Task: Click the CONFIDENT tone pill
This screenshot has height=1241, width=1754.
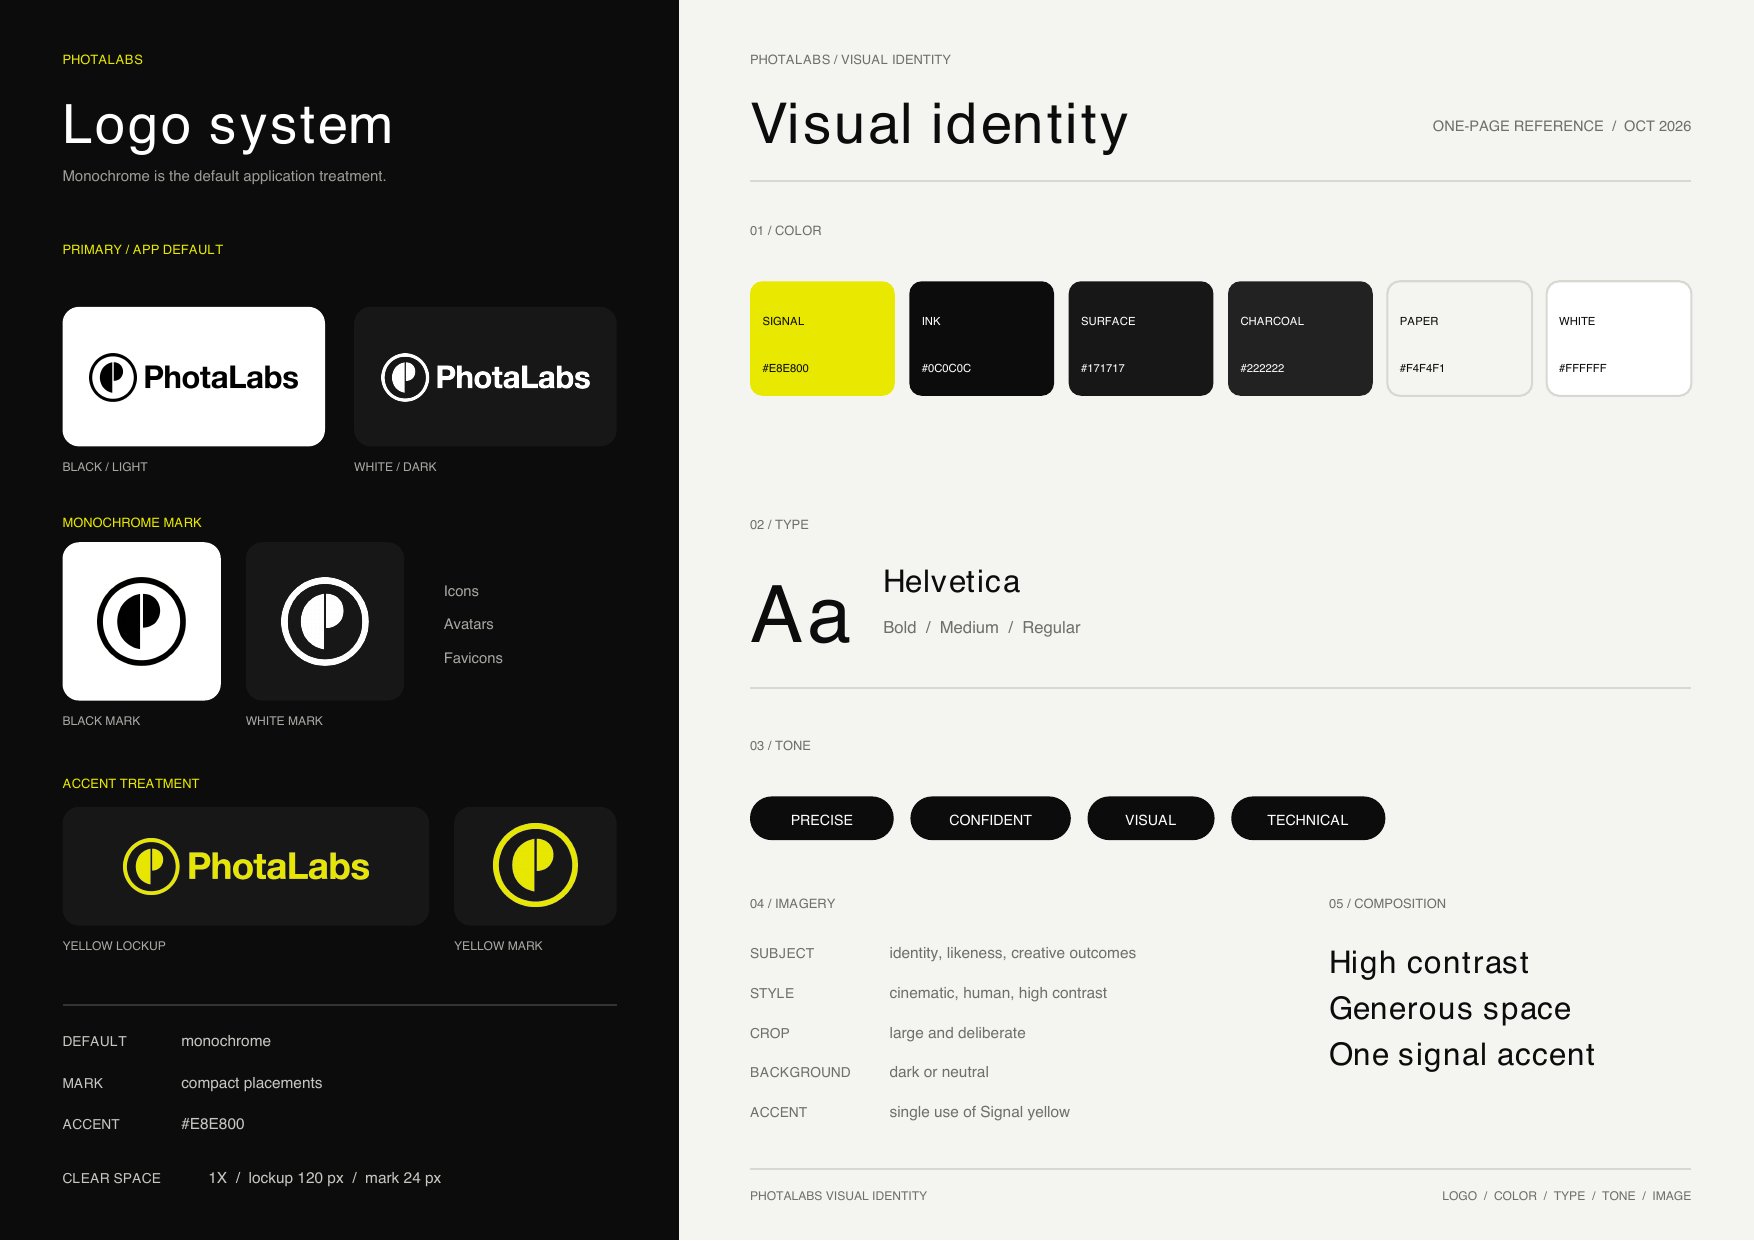Action: [x=990, y=819]
